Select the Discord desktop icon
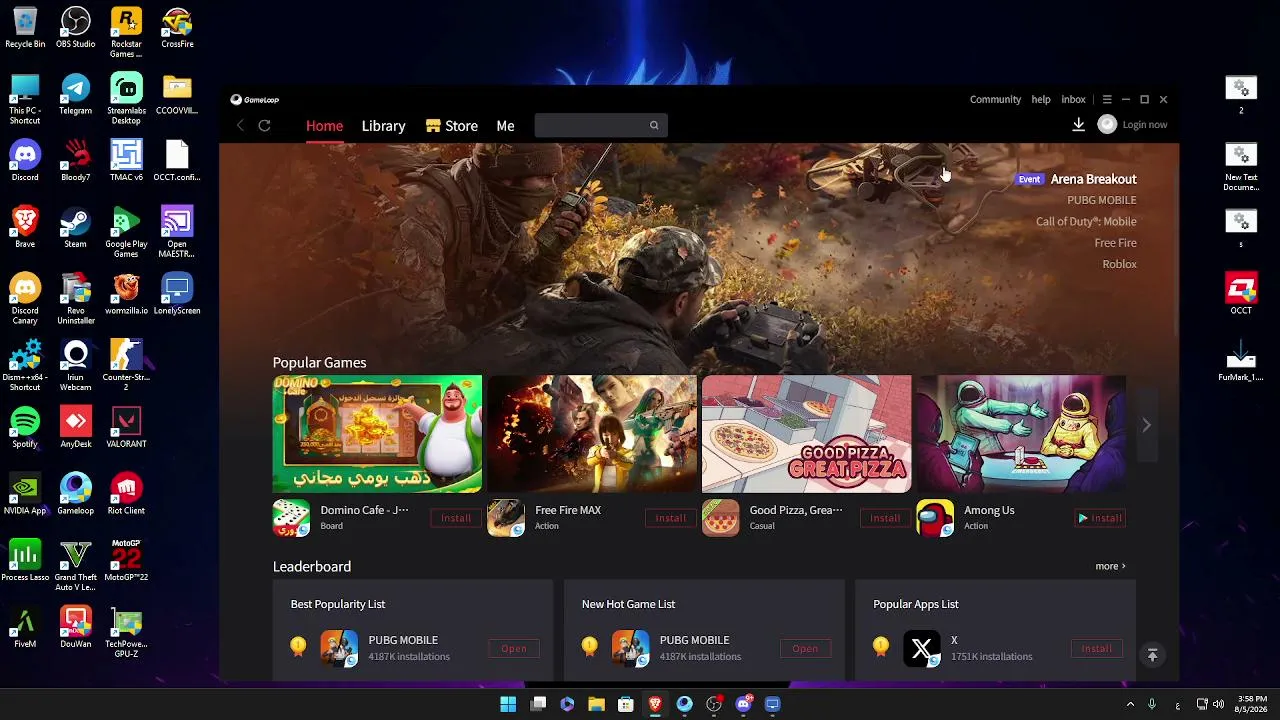This screenshot has height=720, width=1280. 25,160
